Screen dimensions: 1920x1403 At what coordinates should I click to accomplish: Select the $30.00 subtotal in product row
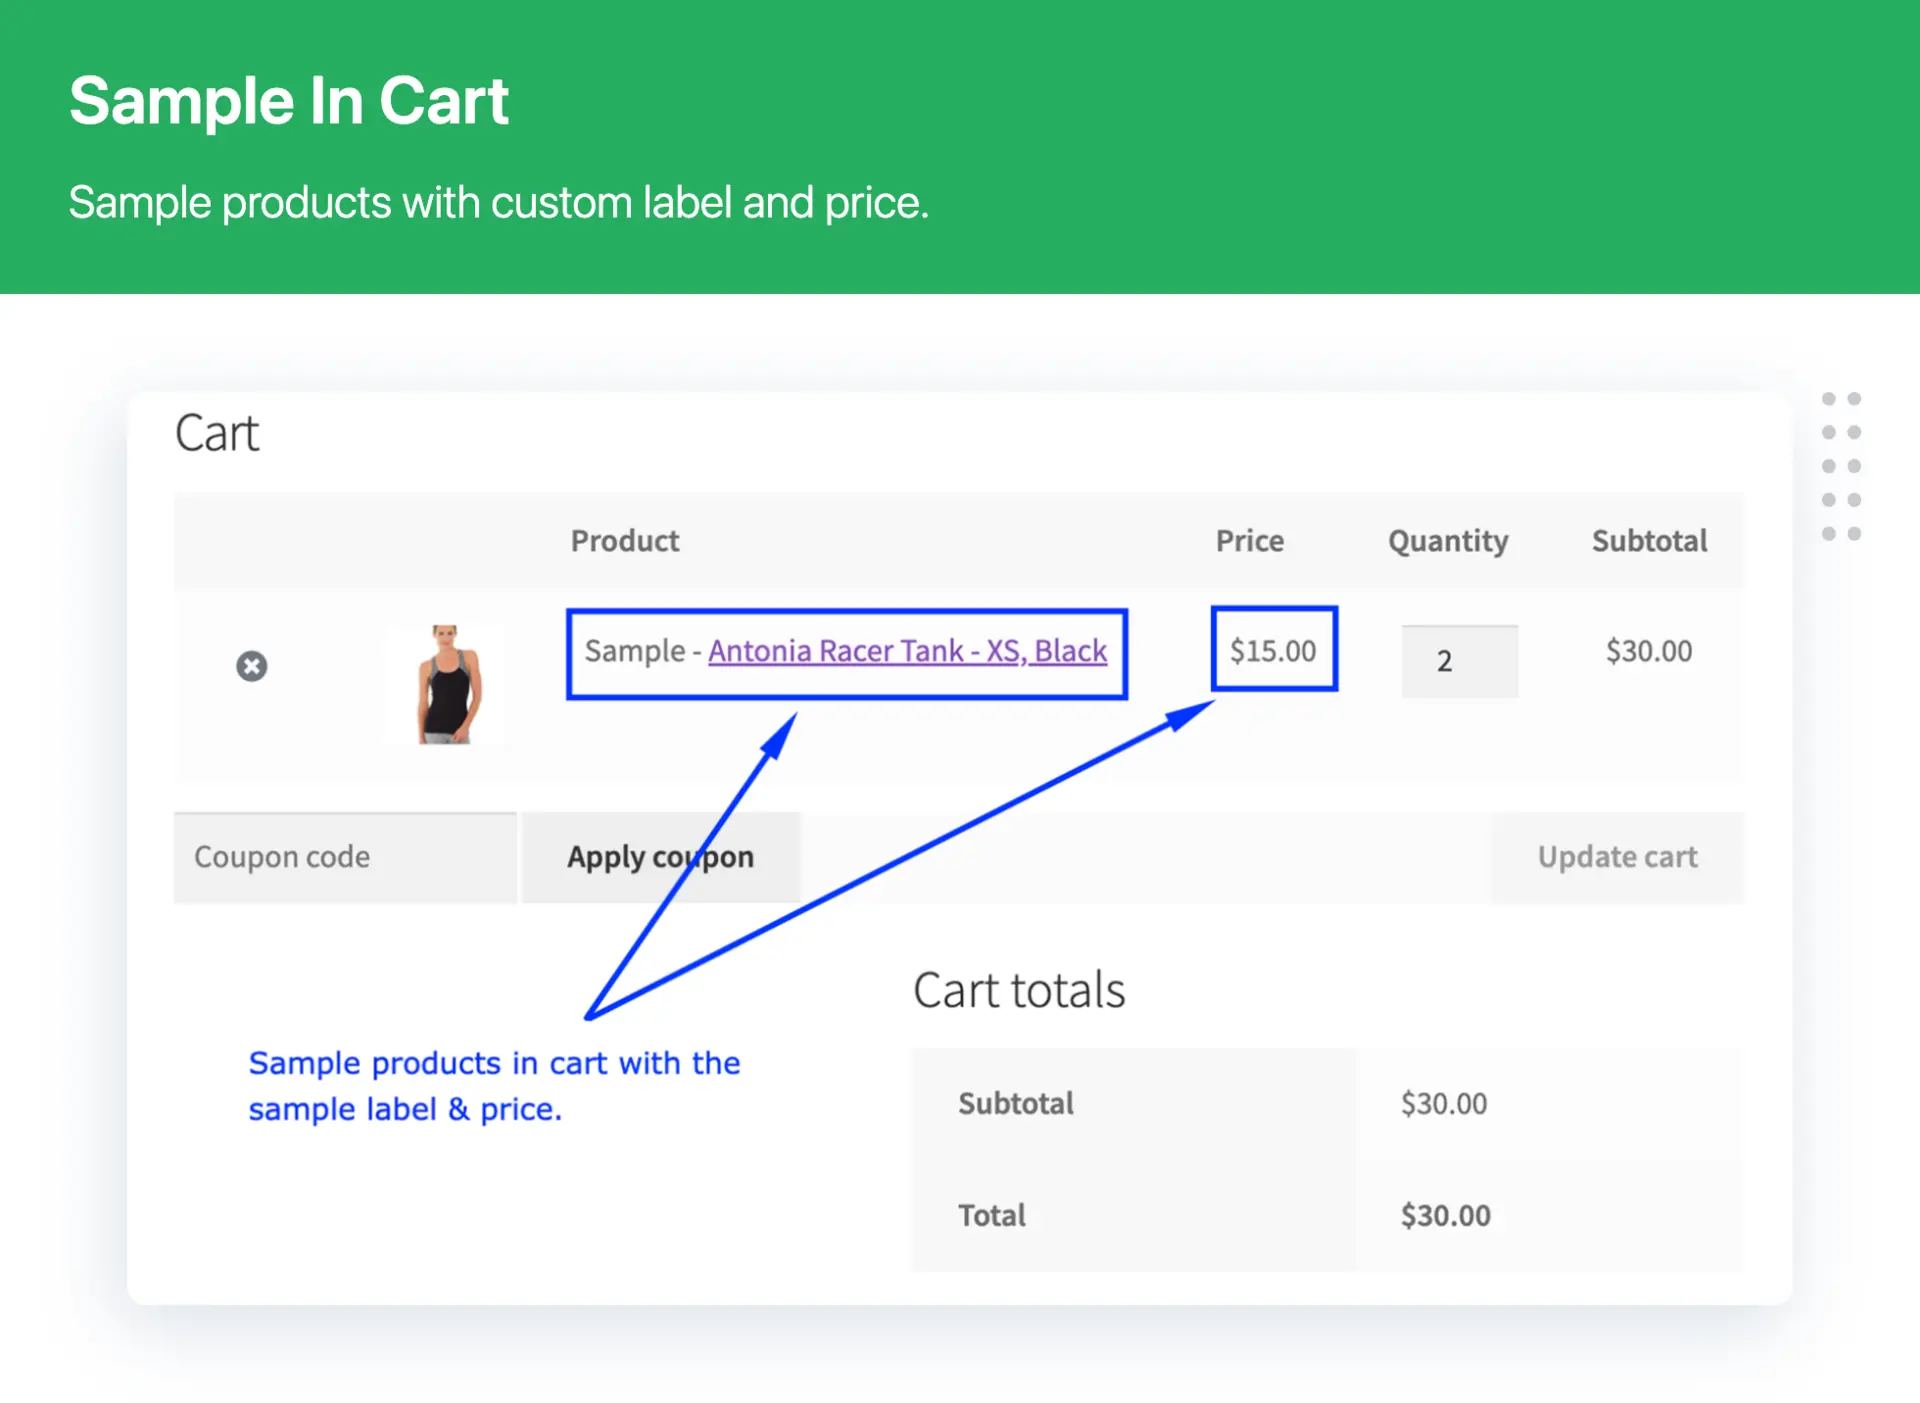(1649, 651)
